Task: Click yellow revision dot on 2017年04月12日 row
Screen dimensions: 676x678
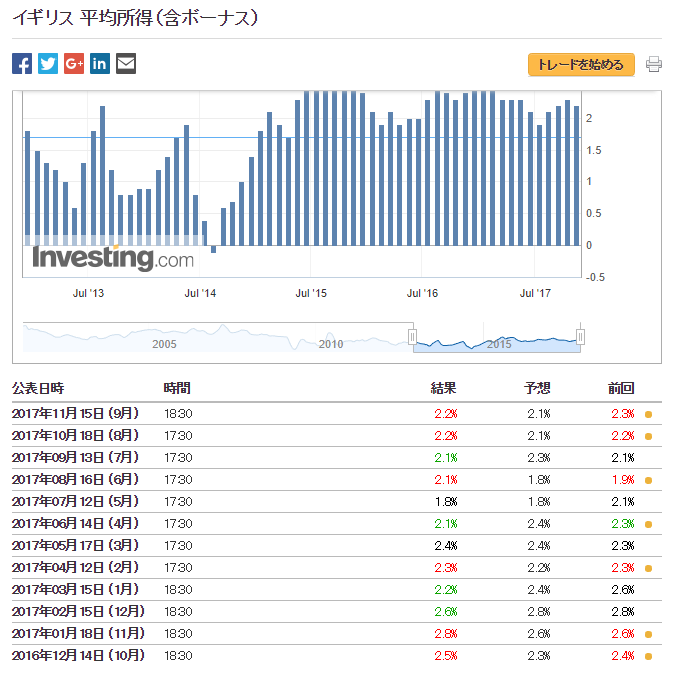Action: (x=648, y=568)
